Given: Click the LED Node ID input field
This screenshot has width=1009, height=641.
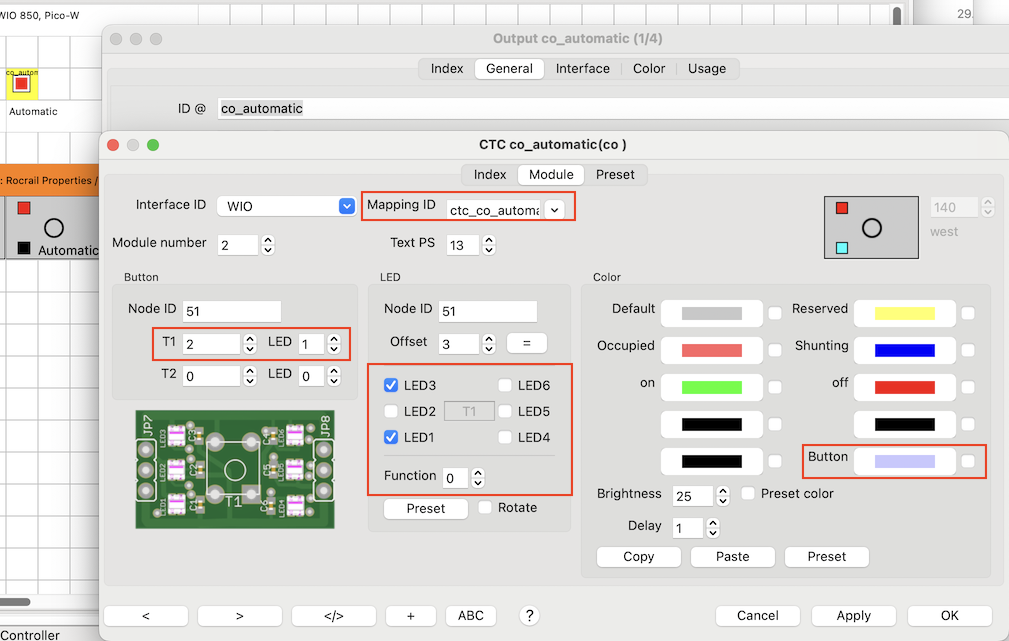Looking at the screenshot, I should tap(488, 311).
